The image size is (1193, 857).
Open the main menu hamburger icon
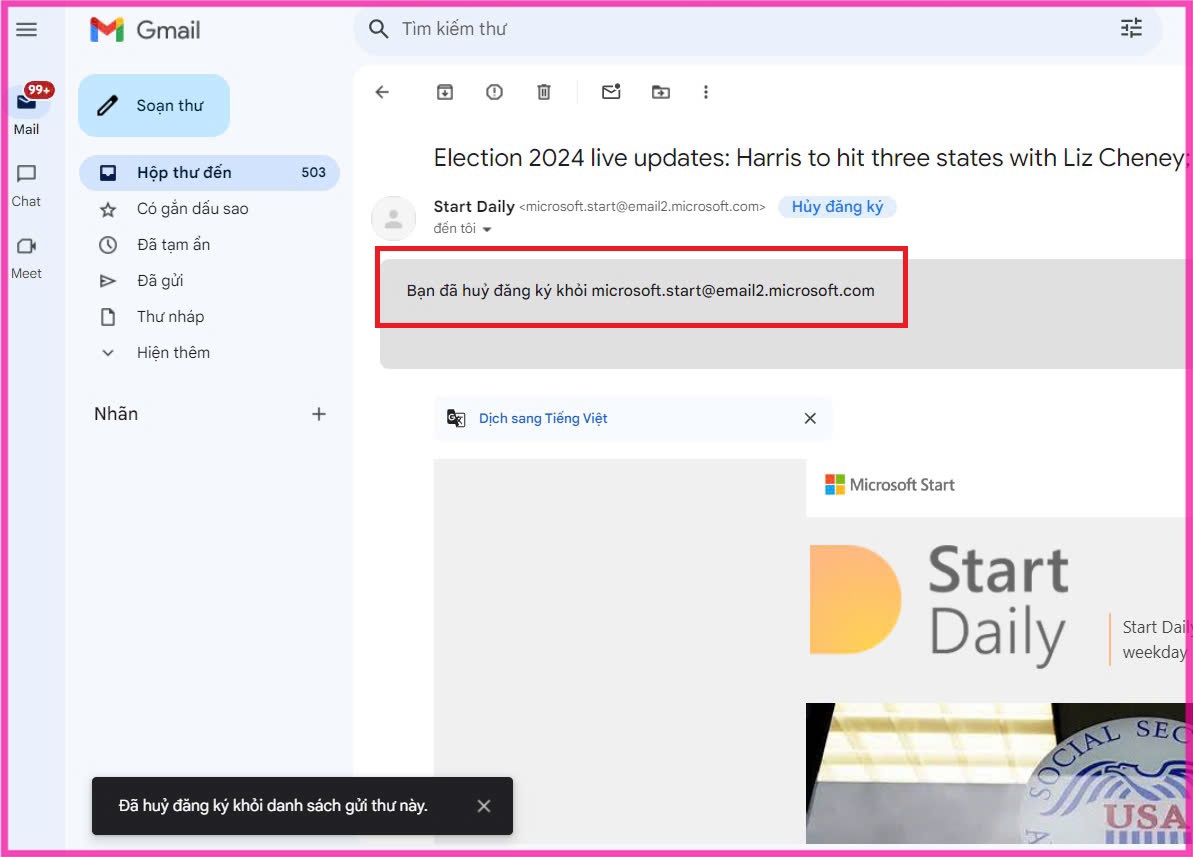tap(27, 30)
